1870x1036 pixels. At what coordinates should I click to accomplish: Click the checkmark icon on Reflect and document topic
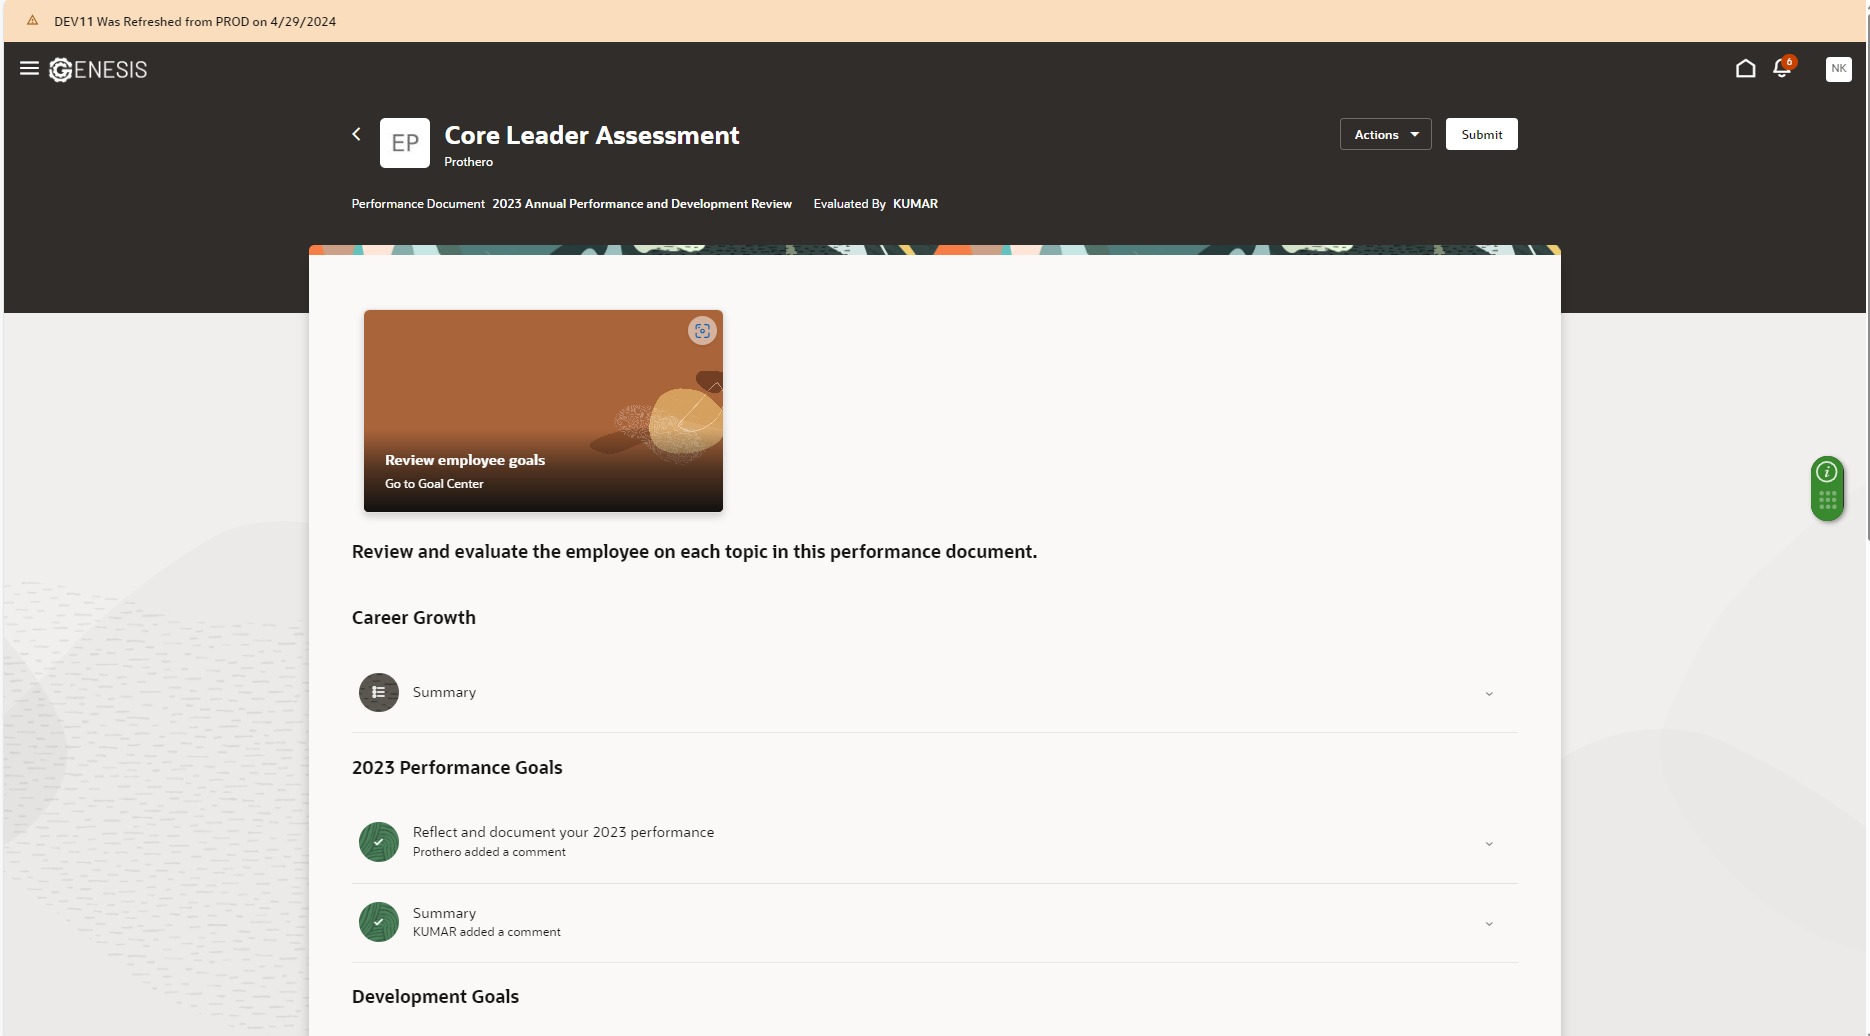tap(378, 841)
